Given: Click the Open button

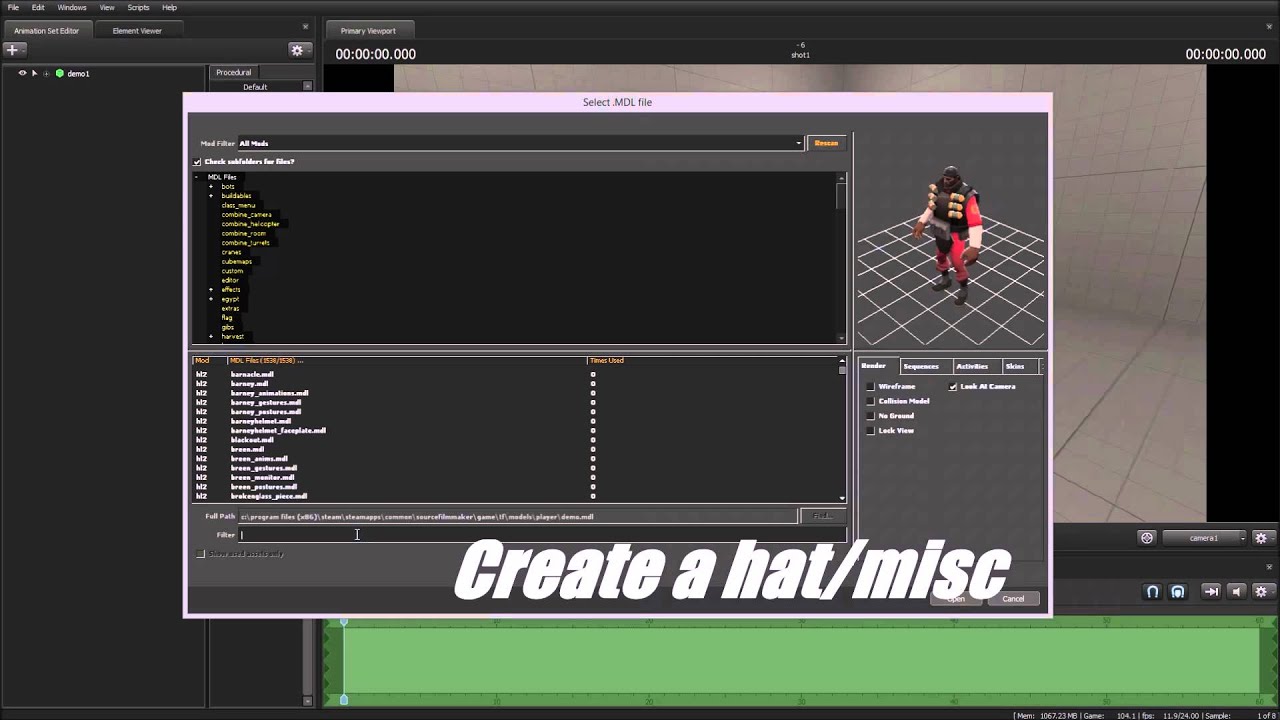Looking at the screenshot, I should (x=956, y=599).
